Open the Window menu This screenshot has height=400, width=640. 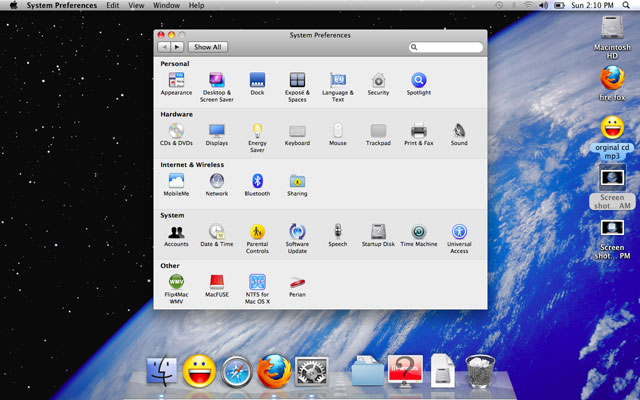(x=166, y=5)
